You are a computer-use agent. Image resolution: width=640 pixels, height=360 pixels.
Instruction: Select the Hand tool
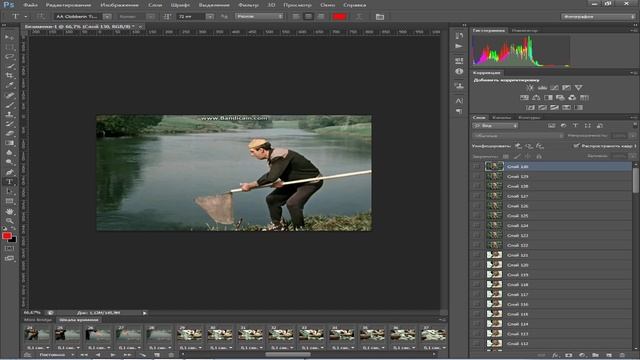(9, 211)
